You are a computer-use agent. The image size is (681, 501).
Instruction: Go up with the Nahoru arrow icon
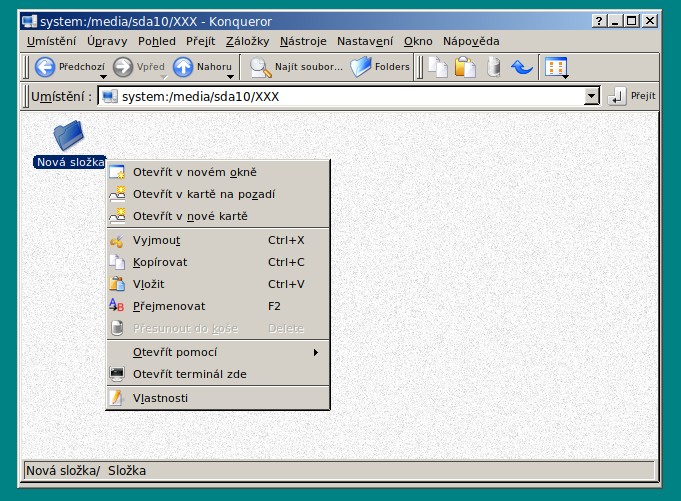(x=183, y=67)
